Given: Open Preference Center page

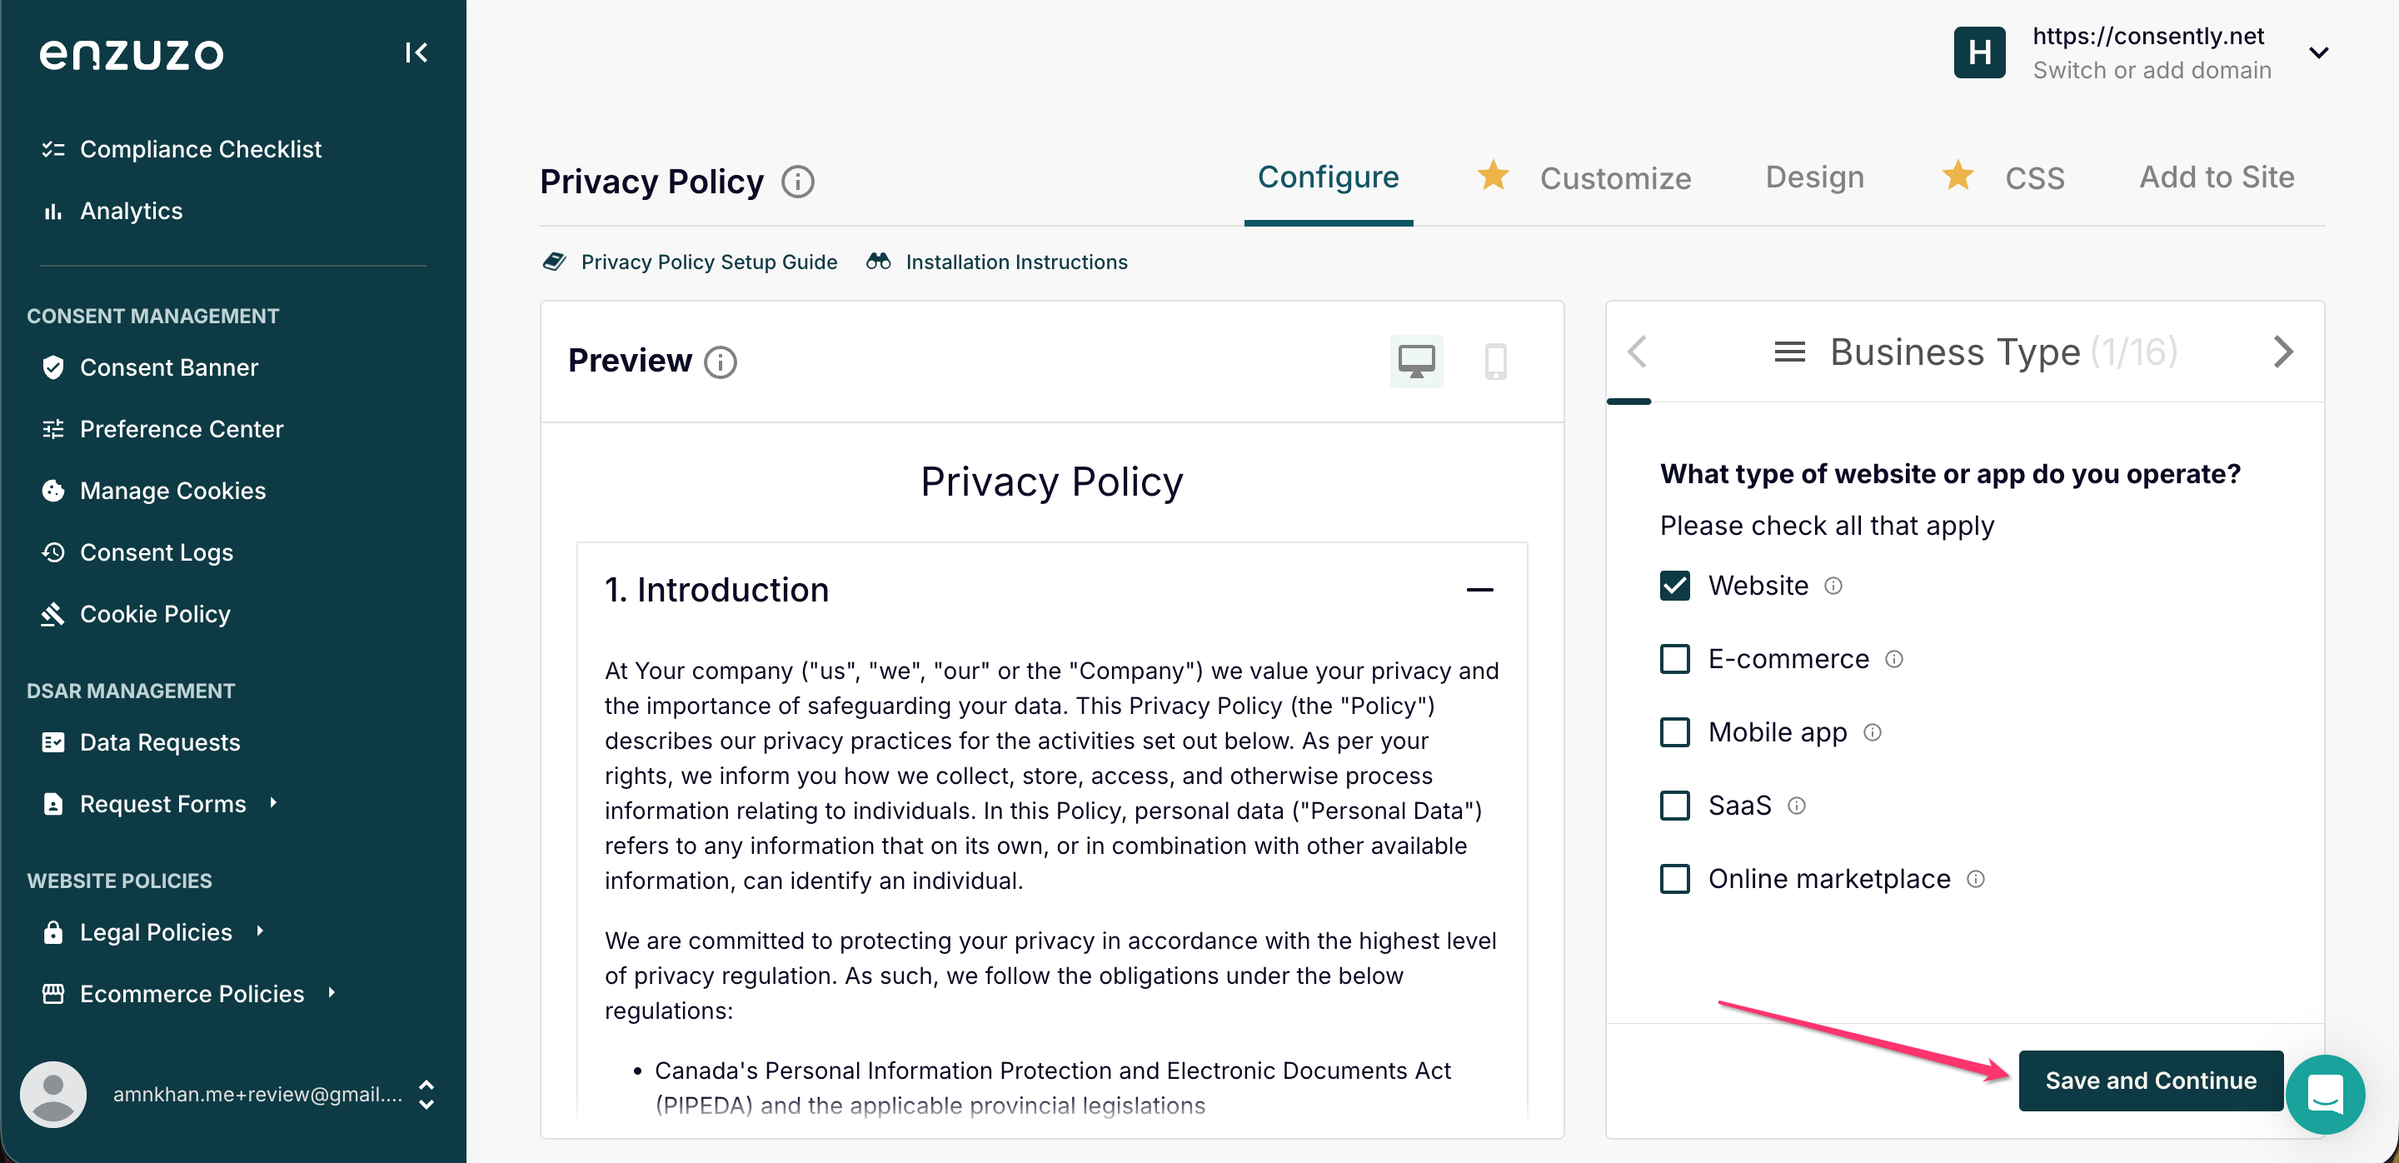Looking at the screenshot, I should click(181, 429).
